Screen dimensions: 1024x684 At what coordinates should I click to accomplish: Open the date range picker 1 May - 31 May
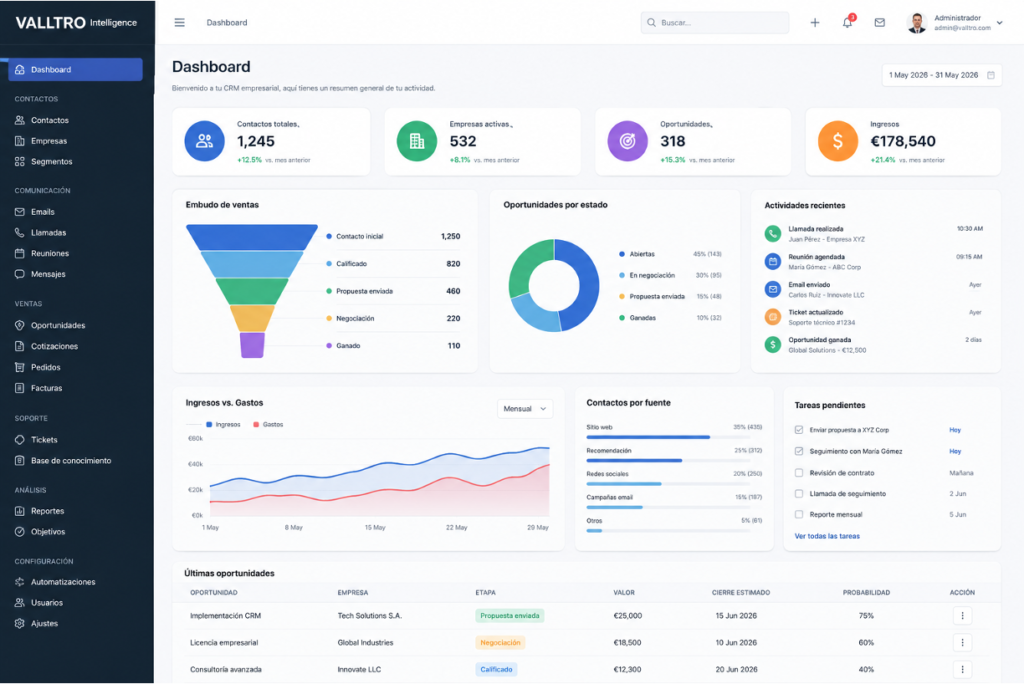click(x=941, y=75)
